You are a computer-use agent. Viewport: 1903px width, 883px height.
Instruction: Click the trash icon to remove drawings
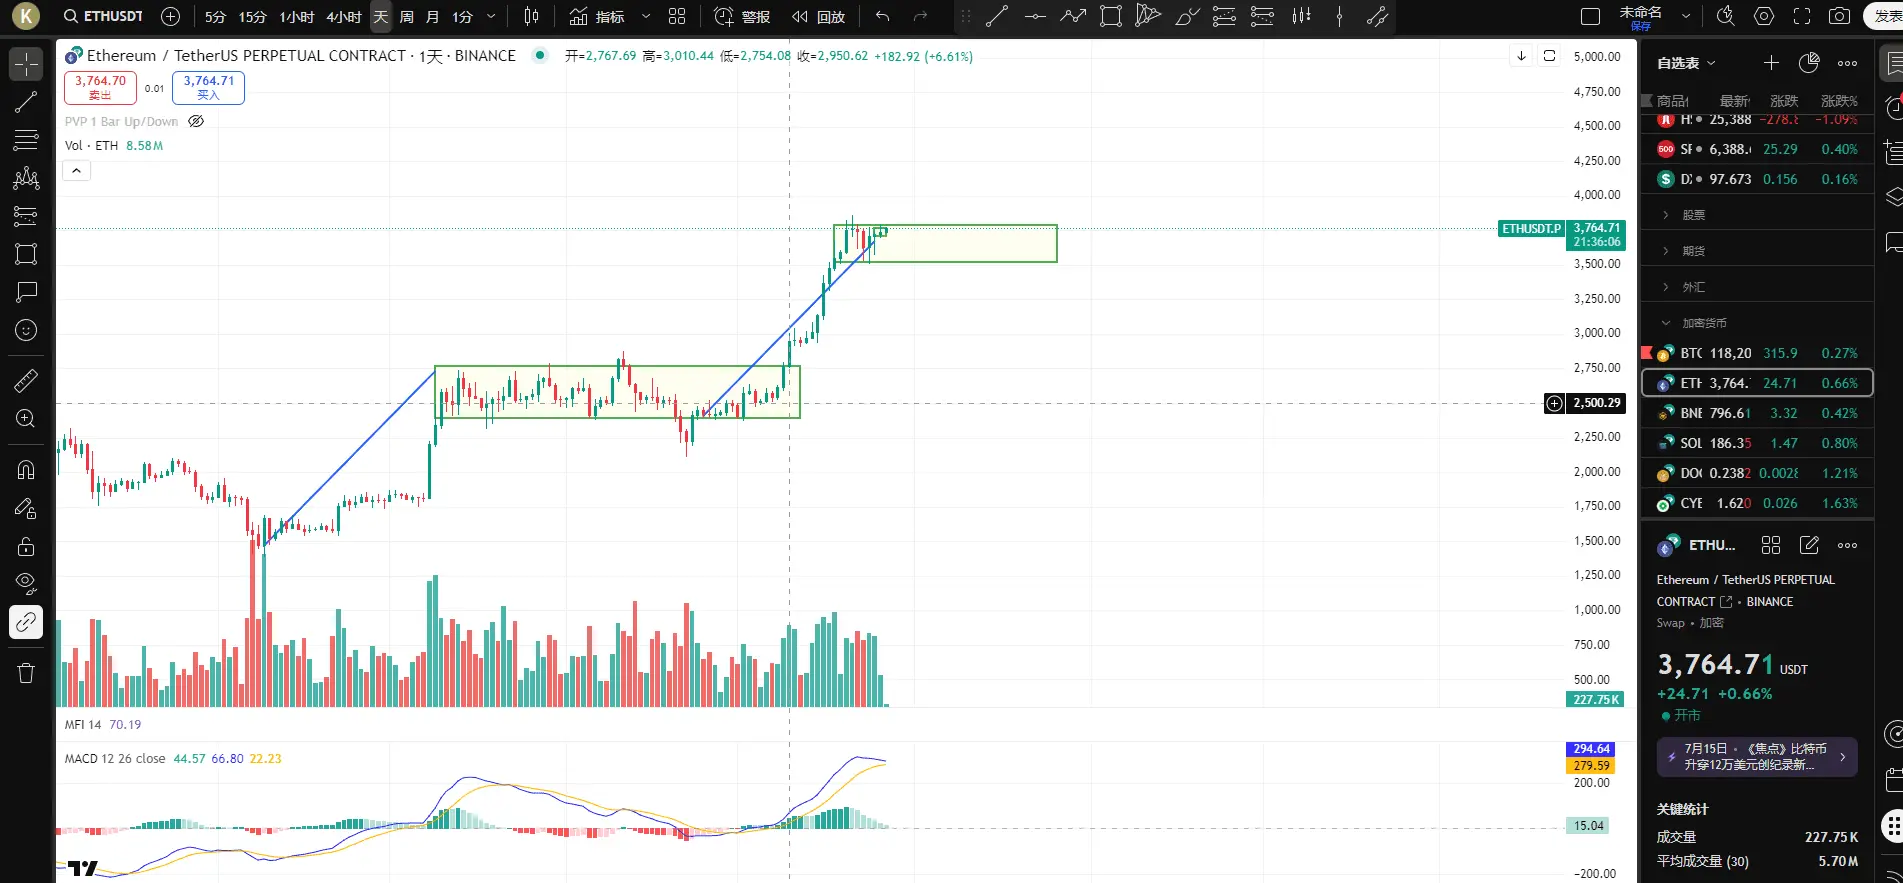tap(26, 673)
